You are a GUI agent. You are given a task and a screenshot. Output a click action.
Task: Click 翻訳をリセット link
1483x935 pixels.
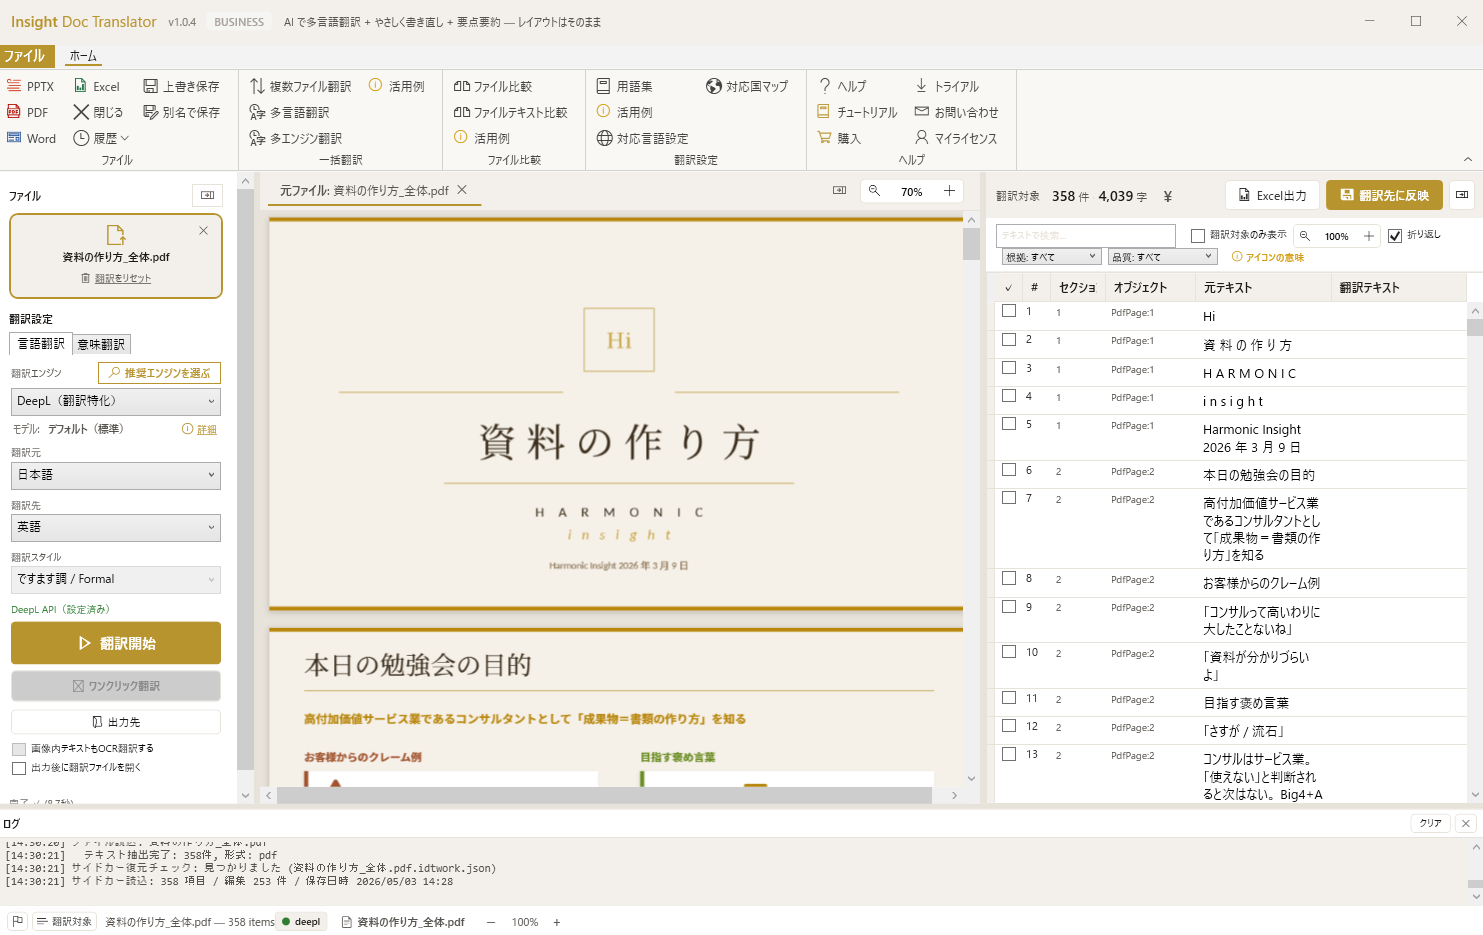[116, 279]
